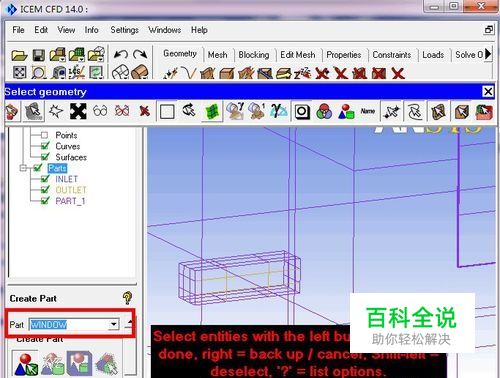
Task: Click select items in part icon
Action: pyautogui.click(x=346, y=111)
